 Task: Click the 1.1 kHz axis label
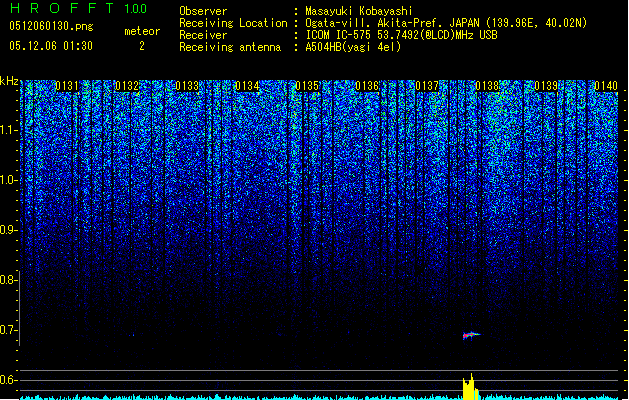click(8, 131)
